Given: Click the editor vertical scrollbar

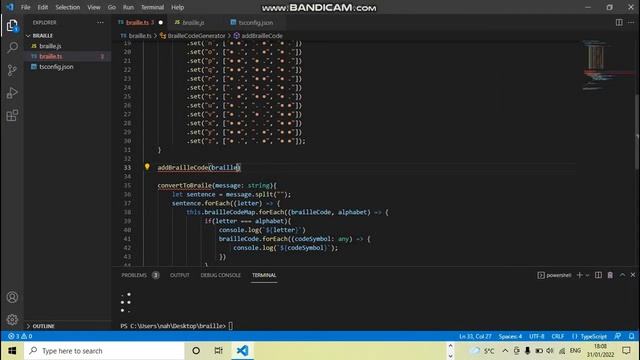Looking at the screenshot, I should coord(637,131).
